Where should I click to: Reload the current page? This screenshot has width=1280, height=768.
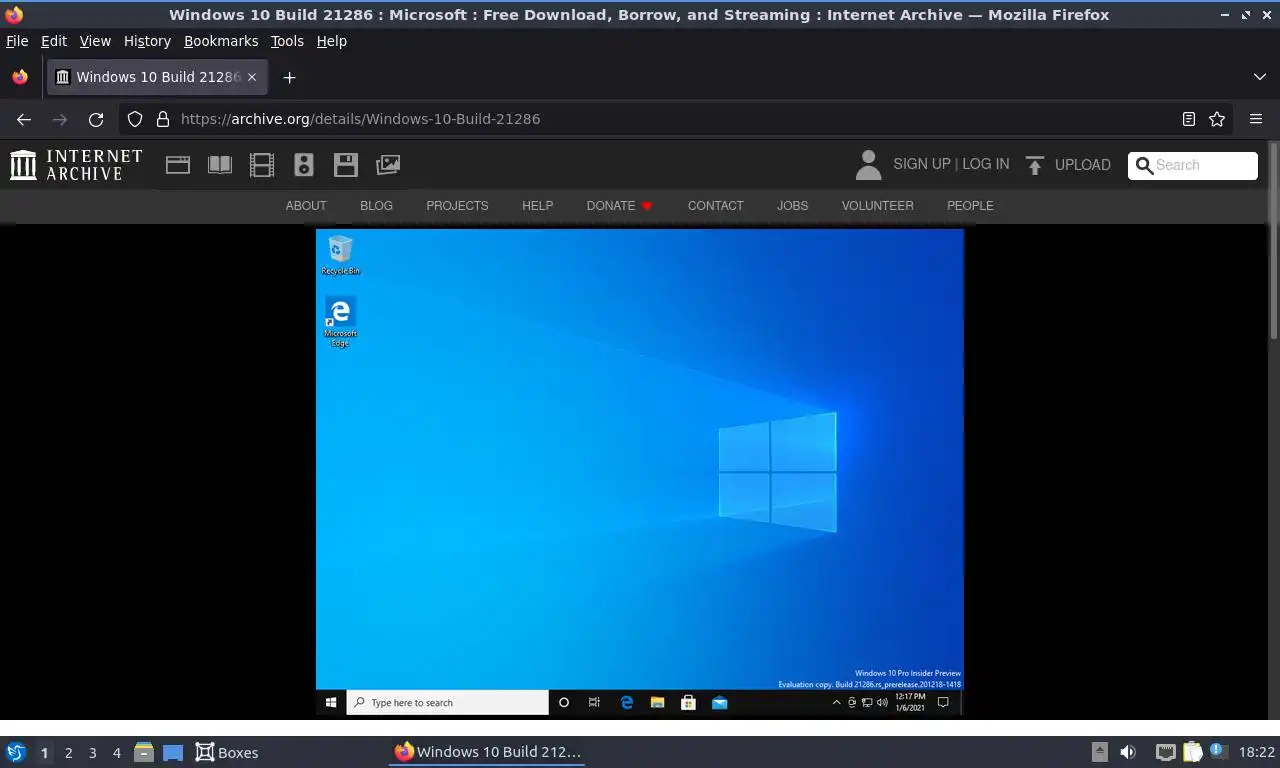[x=96, y=119]
